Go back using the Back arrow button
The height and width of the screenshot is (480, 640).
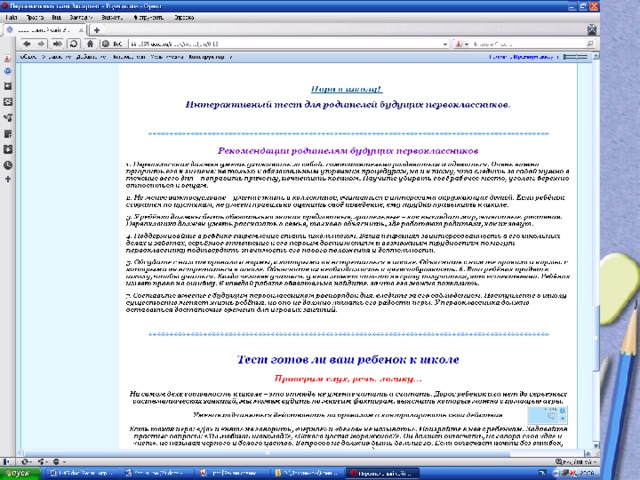(x=27, y=44)
